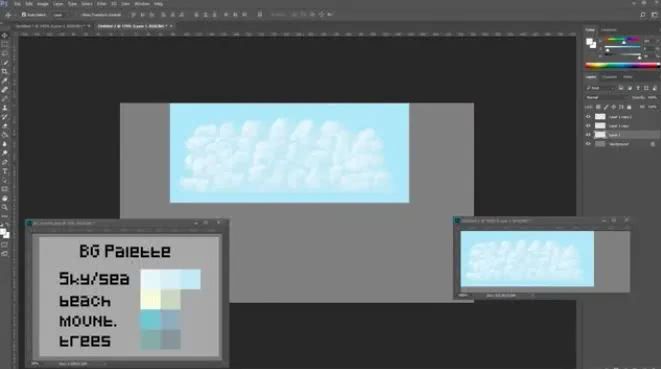Image resolution: width=661 pixels, height=369 pixels.
Task: Change screen mode from the toolbar
Action: [x=5, y=253]
